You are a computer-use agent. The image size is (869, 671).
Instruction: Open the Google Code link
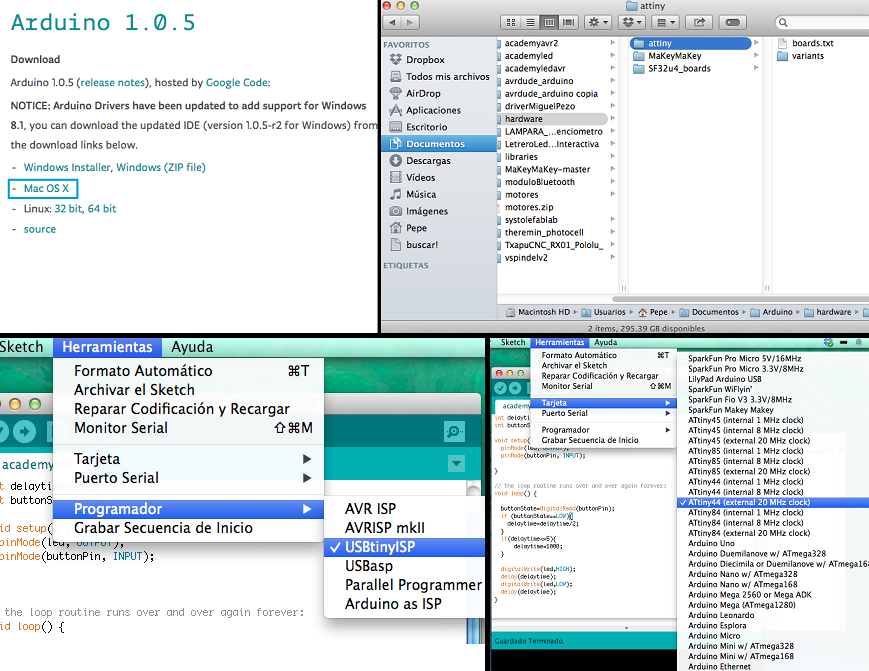(237, 83)
